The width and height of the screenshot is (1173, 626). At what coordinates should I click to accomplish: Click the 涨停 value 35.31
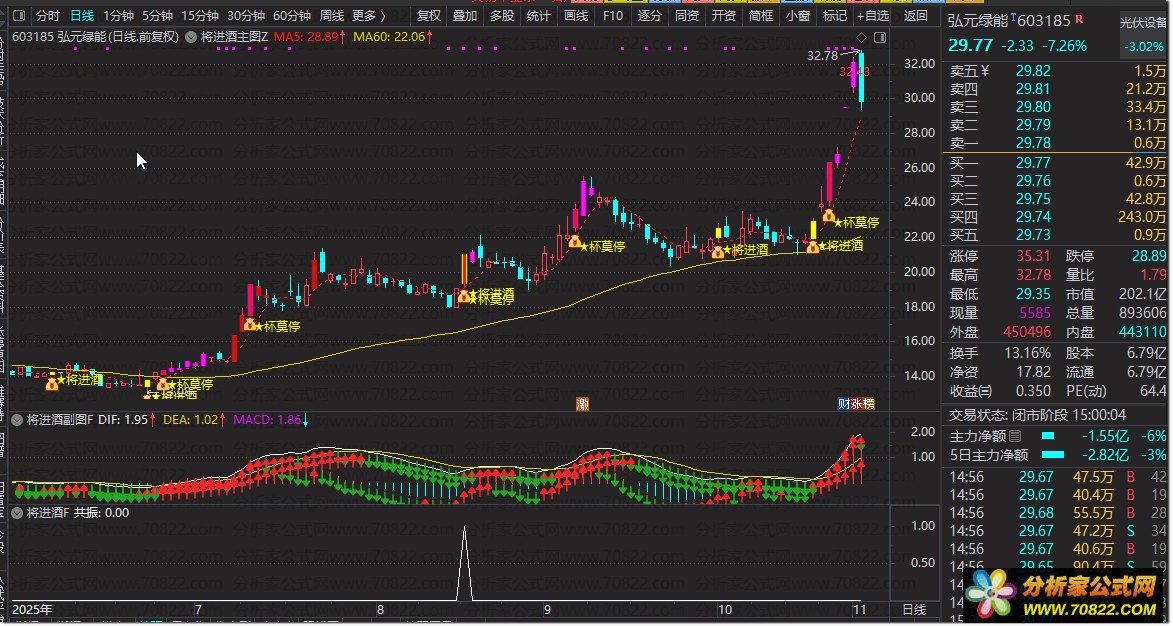(1033, 257)
